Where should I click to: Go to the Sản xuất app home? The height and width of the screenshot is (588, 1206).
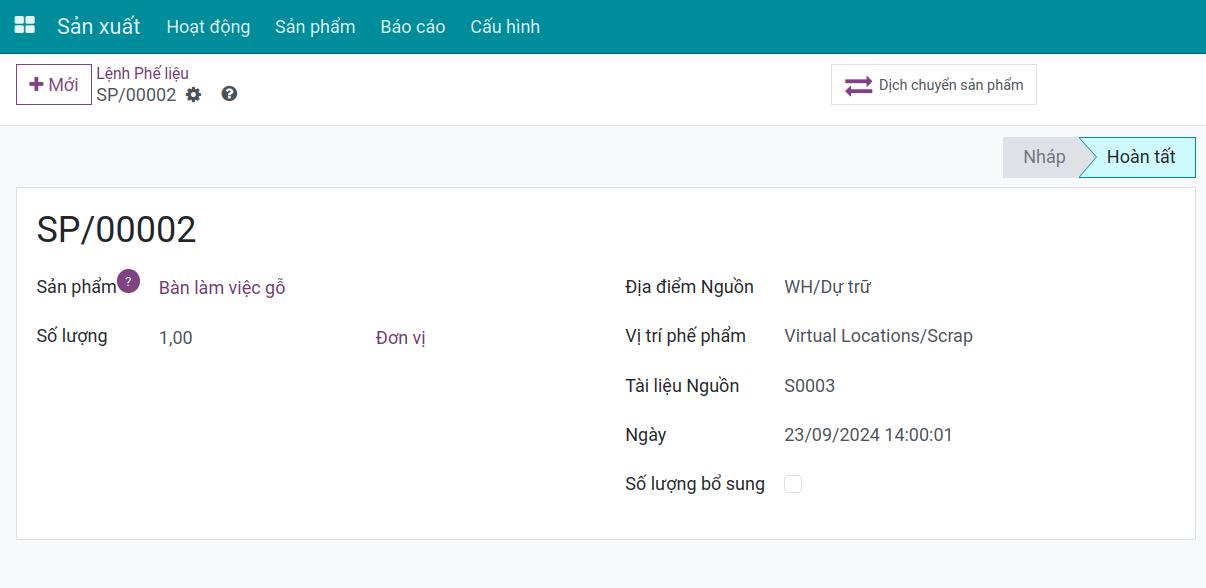[x=98, y=27]
